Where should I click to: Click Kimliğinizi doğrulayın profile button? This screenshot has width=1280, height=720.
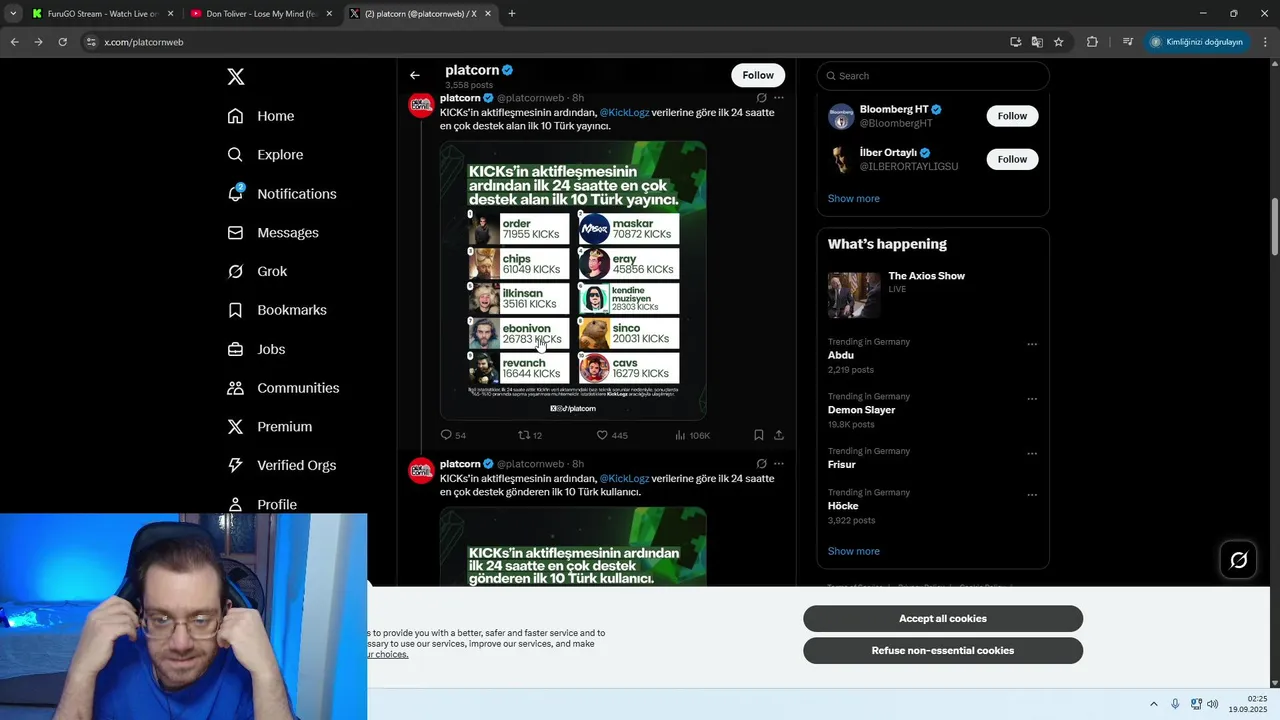[x=1196, y=42]
